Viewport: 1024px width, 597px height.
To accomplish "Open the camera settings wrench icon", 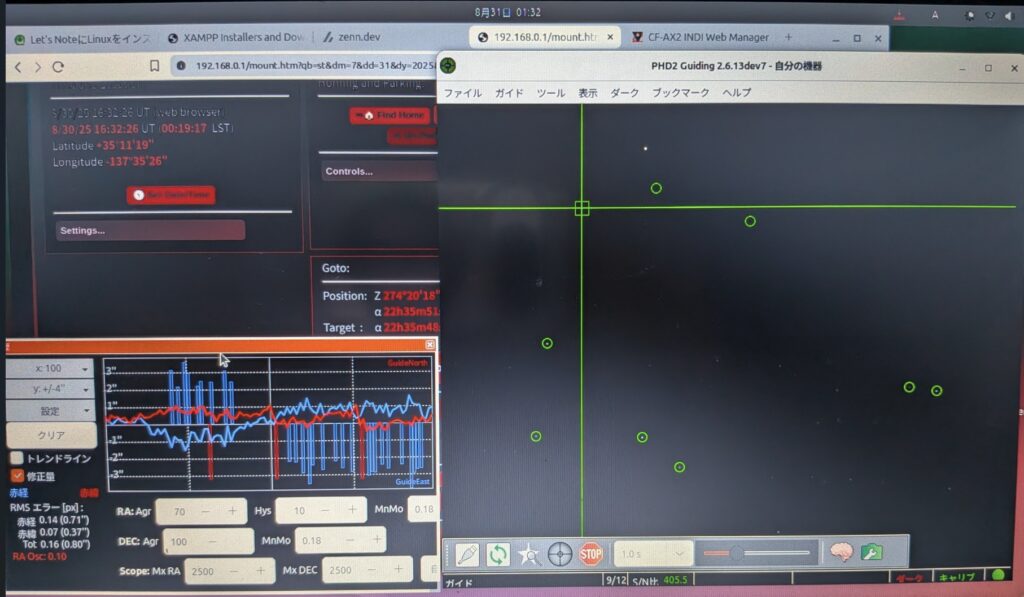I will (871, 552).
